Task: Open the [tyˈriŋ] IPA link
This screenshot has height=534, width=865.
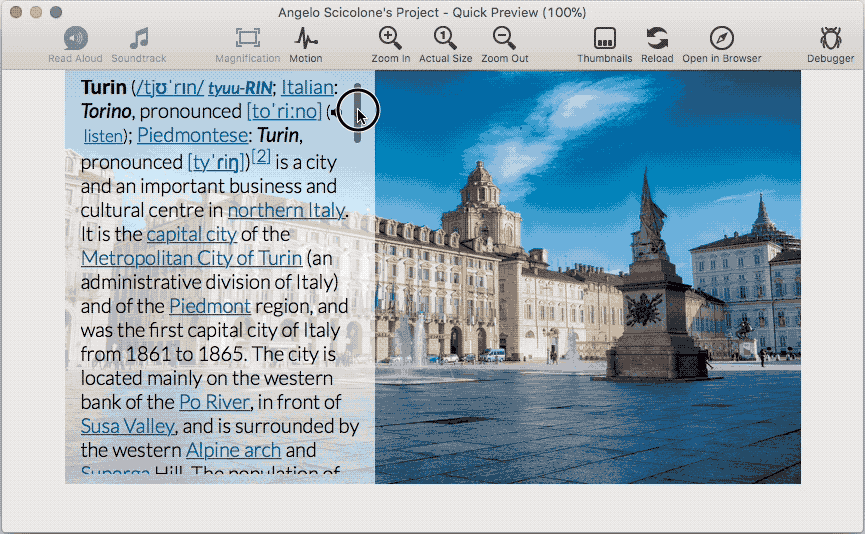Action: (218, 162)
